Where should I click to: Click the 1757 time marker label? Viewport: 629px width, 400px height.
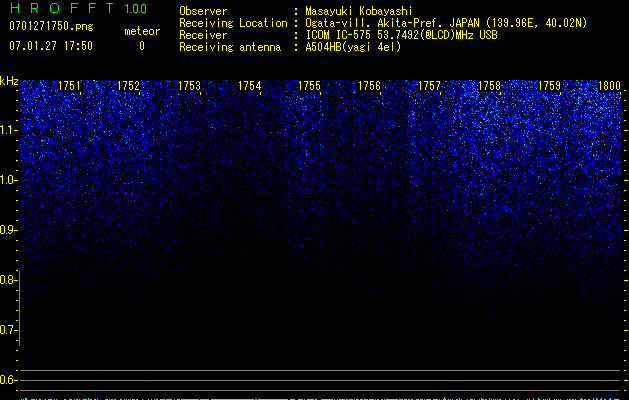pos(429,86)
